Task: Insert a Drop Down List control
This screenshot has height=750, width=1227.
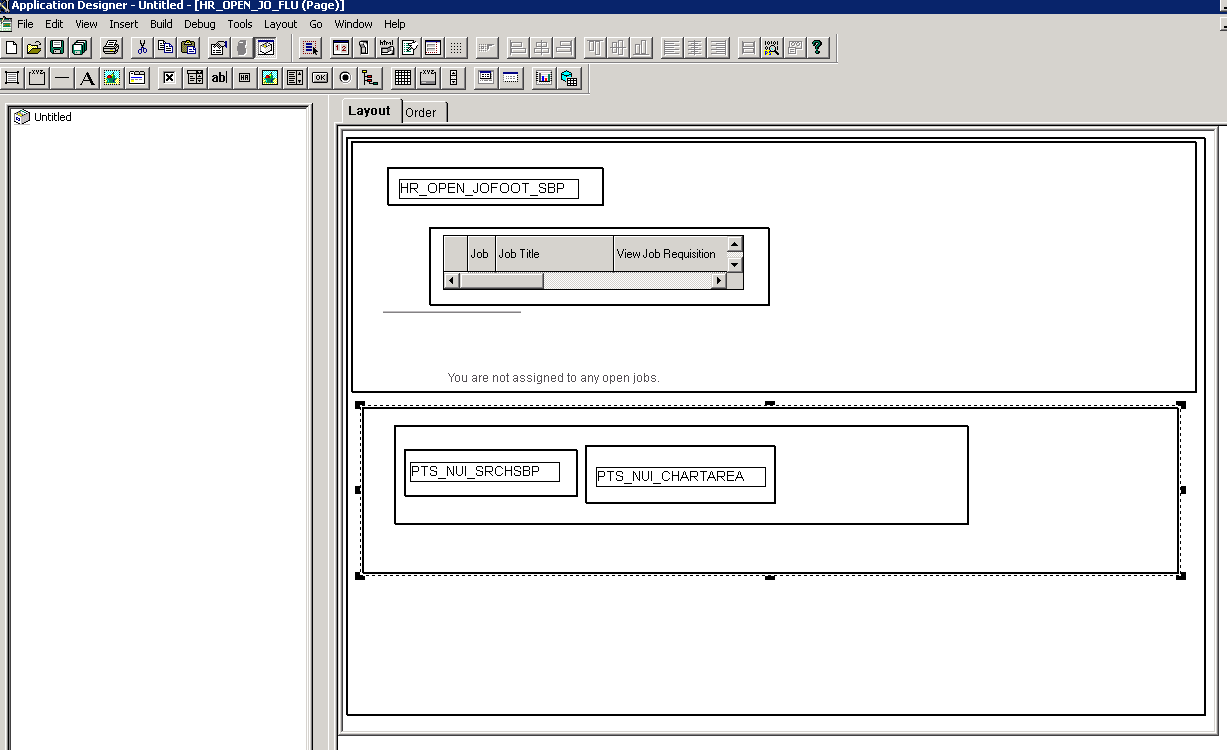Action: pos(195,77)
